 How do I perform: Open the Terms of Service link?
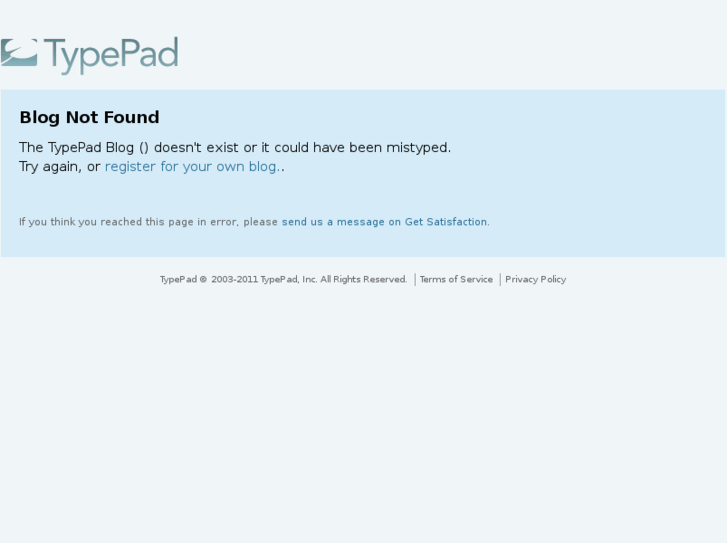point(456,279)
